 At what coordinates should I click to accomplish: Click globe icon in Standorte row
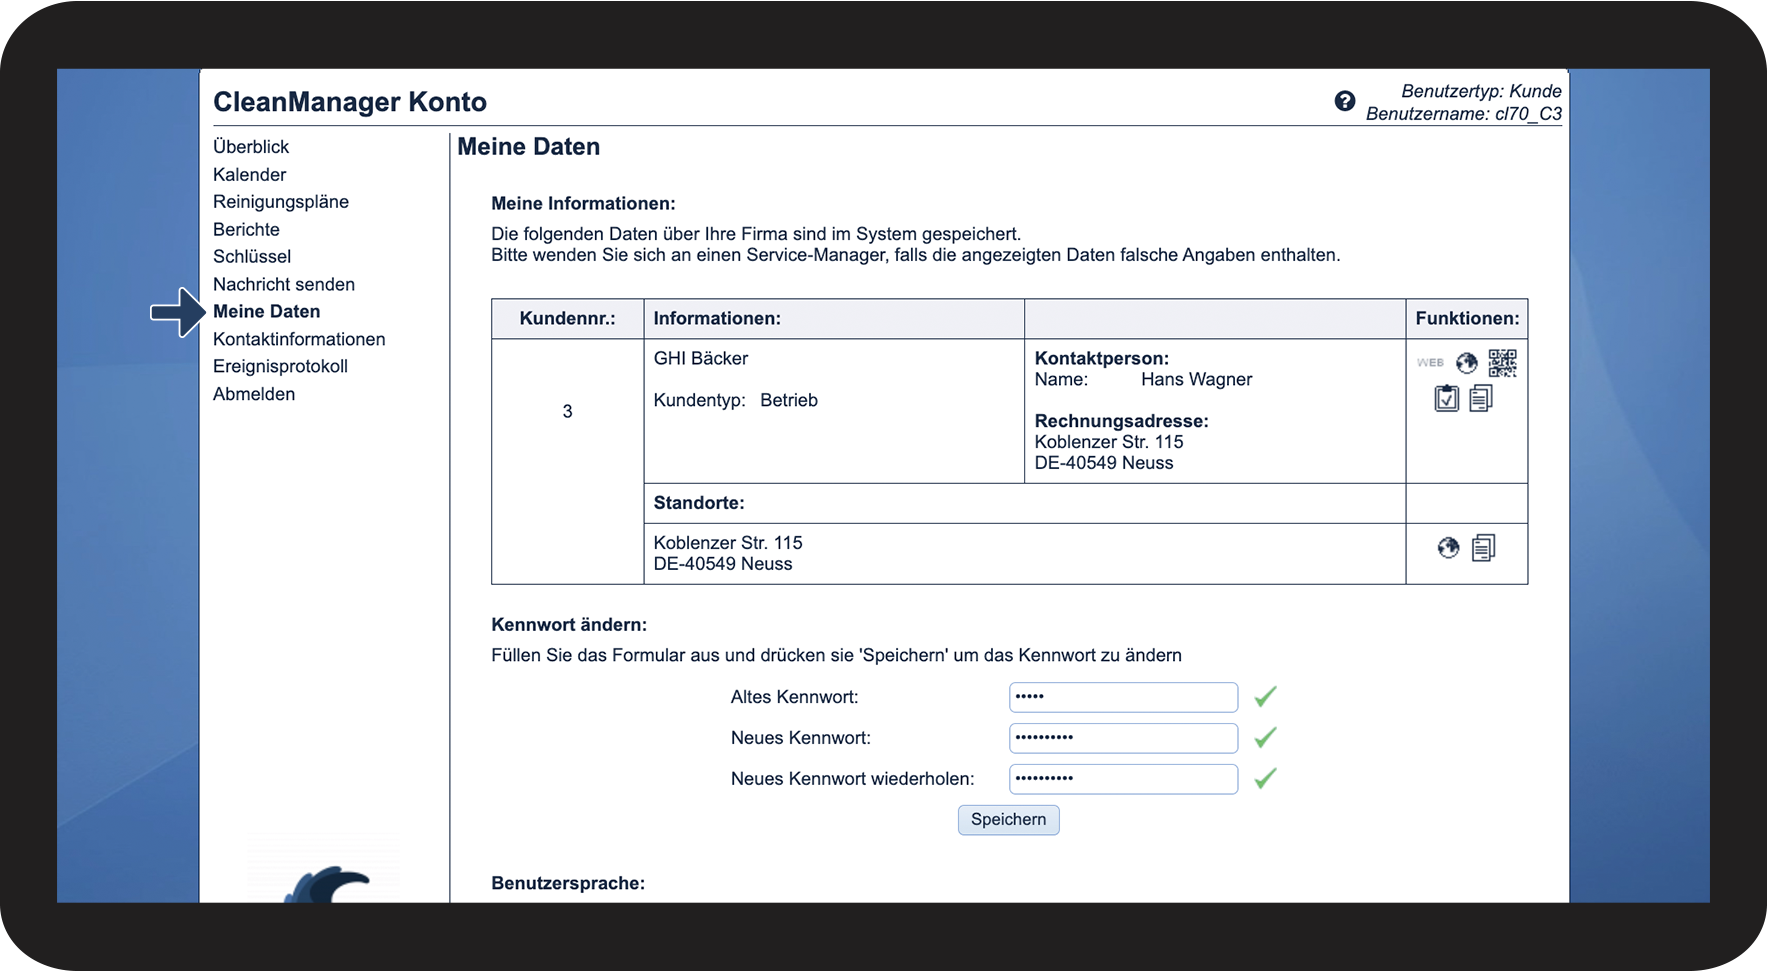tap(1448, 548)
